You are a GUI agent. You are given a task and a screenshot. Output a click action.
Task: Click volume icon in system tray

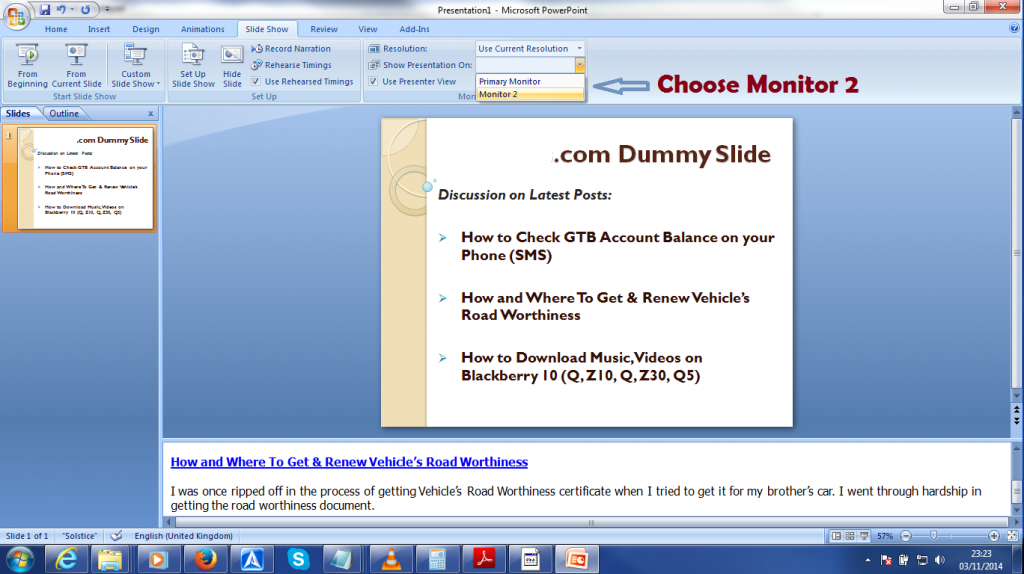click(x=940, y=560)
